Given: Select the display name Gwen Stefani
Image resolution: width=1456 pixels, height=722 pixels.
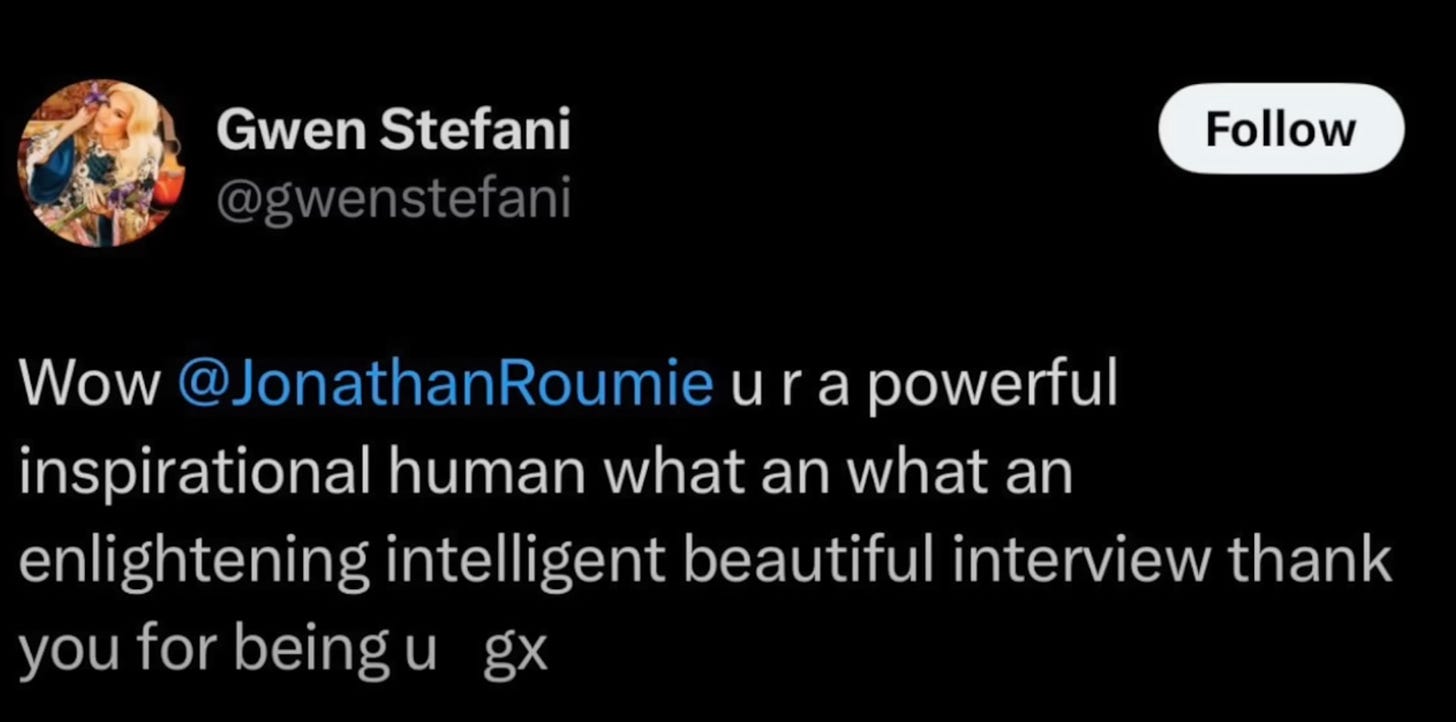Looking at the screenshot, I should coord(396,128).
